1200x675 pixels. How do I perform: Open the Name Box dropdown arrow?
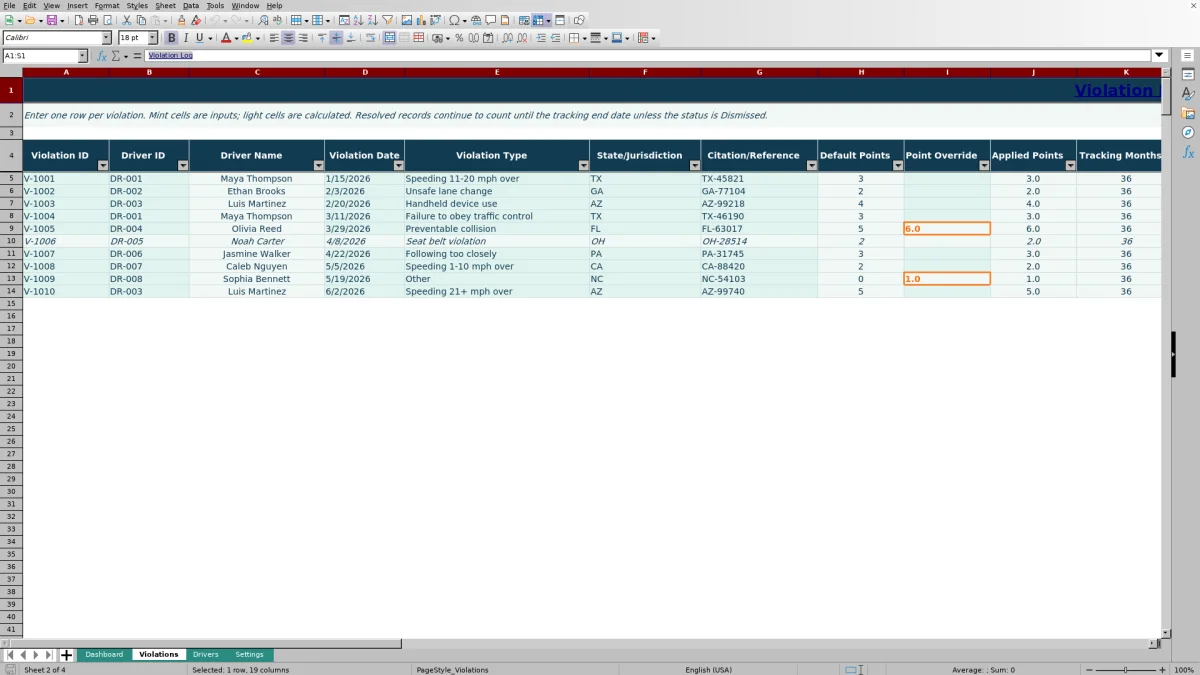[x=83, y=56]
